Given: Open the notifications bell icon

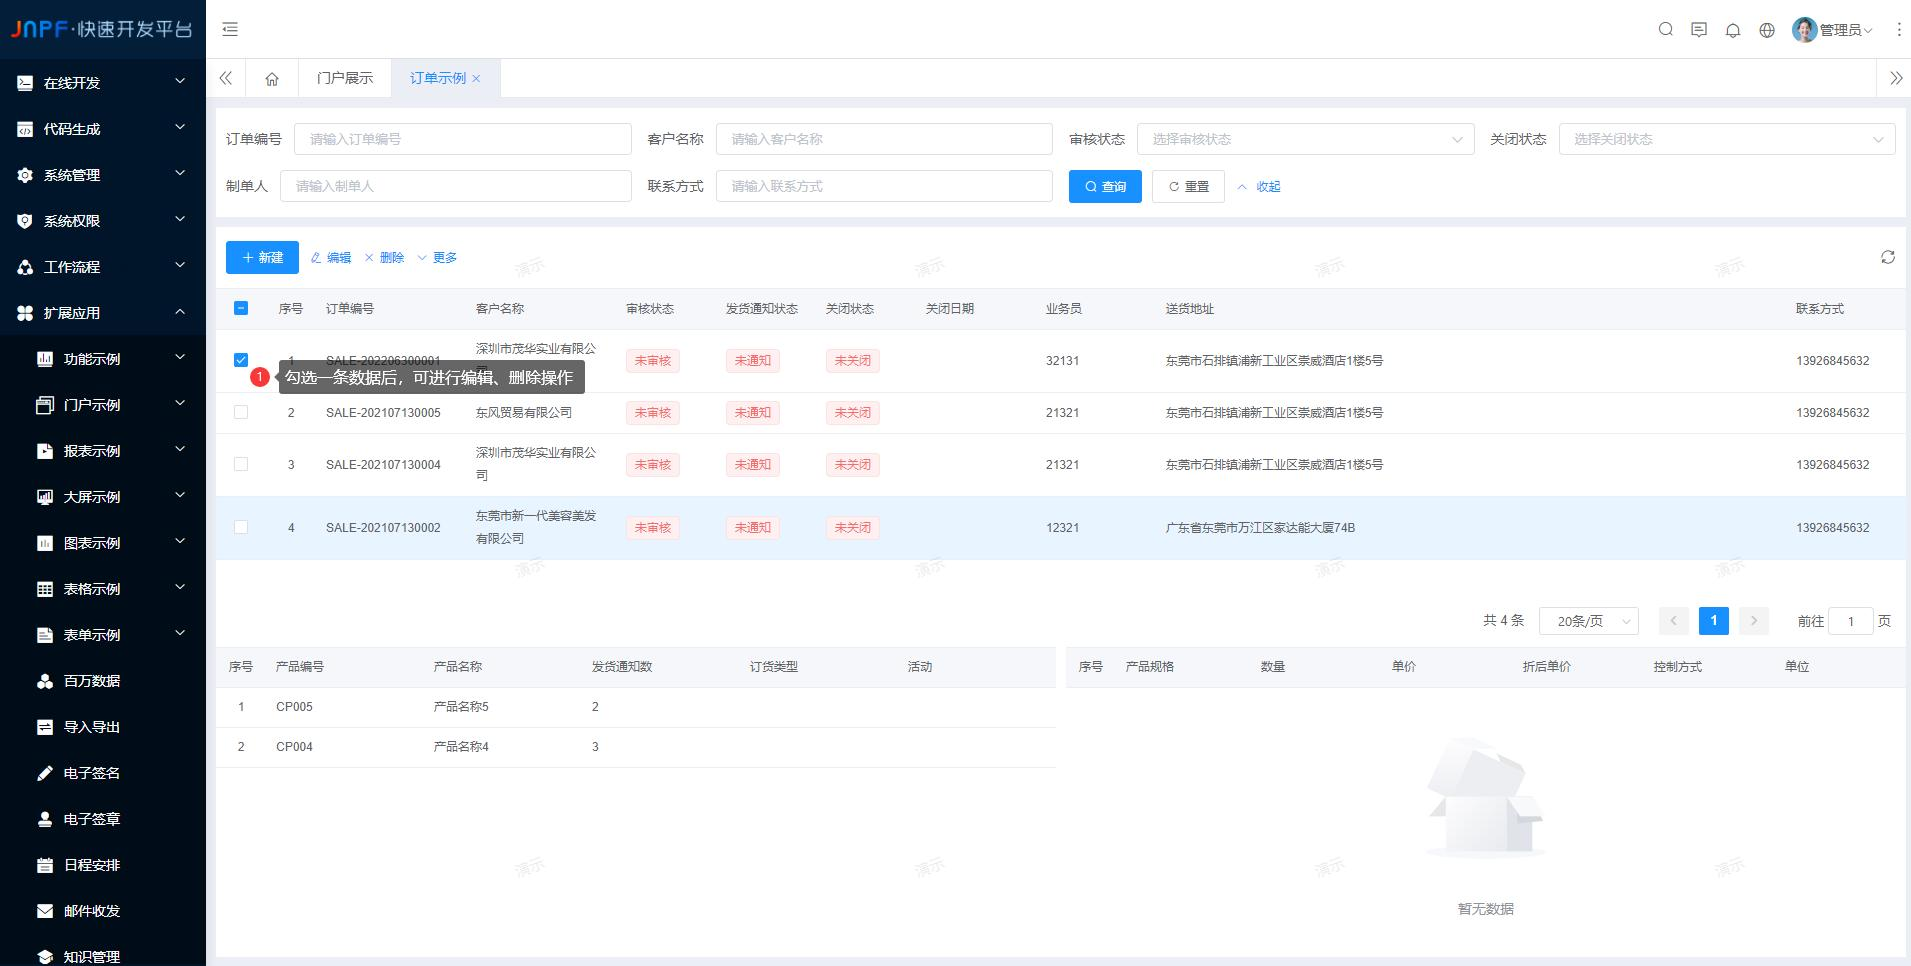Looking at the screenshot, I should pos(1733,29).
